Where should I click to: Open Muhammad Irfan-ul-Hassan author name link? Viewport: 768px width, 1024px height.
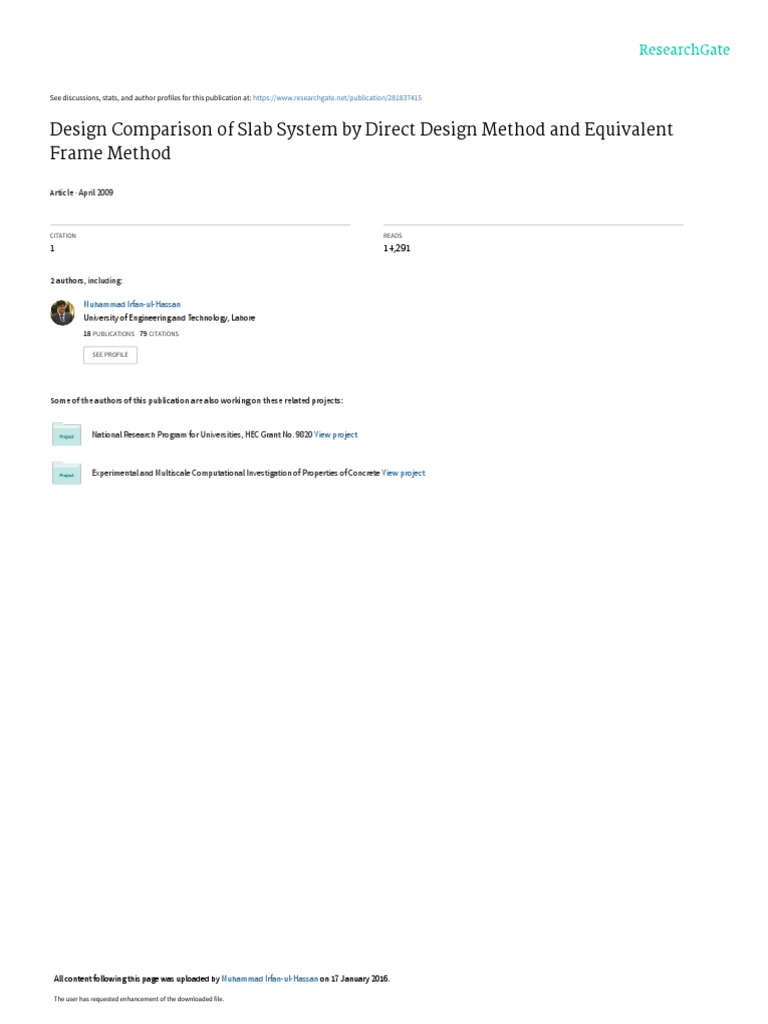tap(132, 304)
